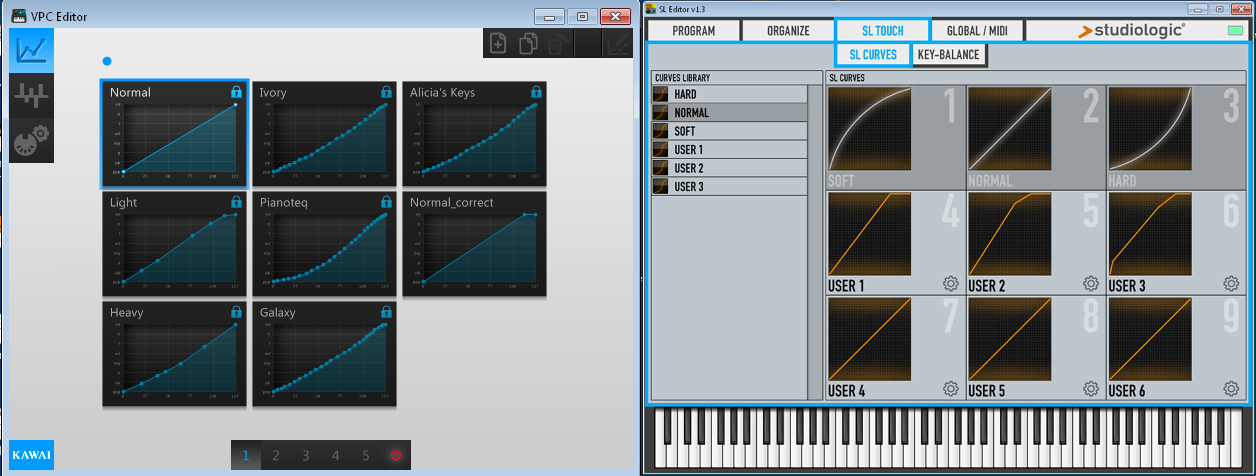Viewport: 1256px width, 476px height.
Task: Toggle the lock on the Galaxy curve card
Action: (x=386, y=312)
